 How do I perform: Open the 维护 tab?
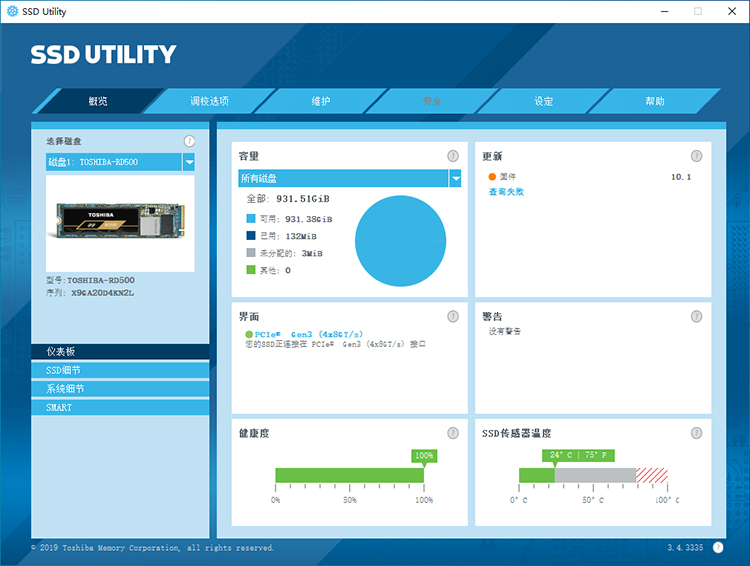pyautogui.click(x=320, y=101)
